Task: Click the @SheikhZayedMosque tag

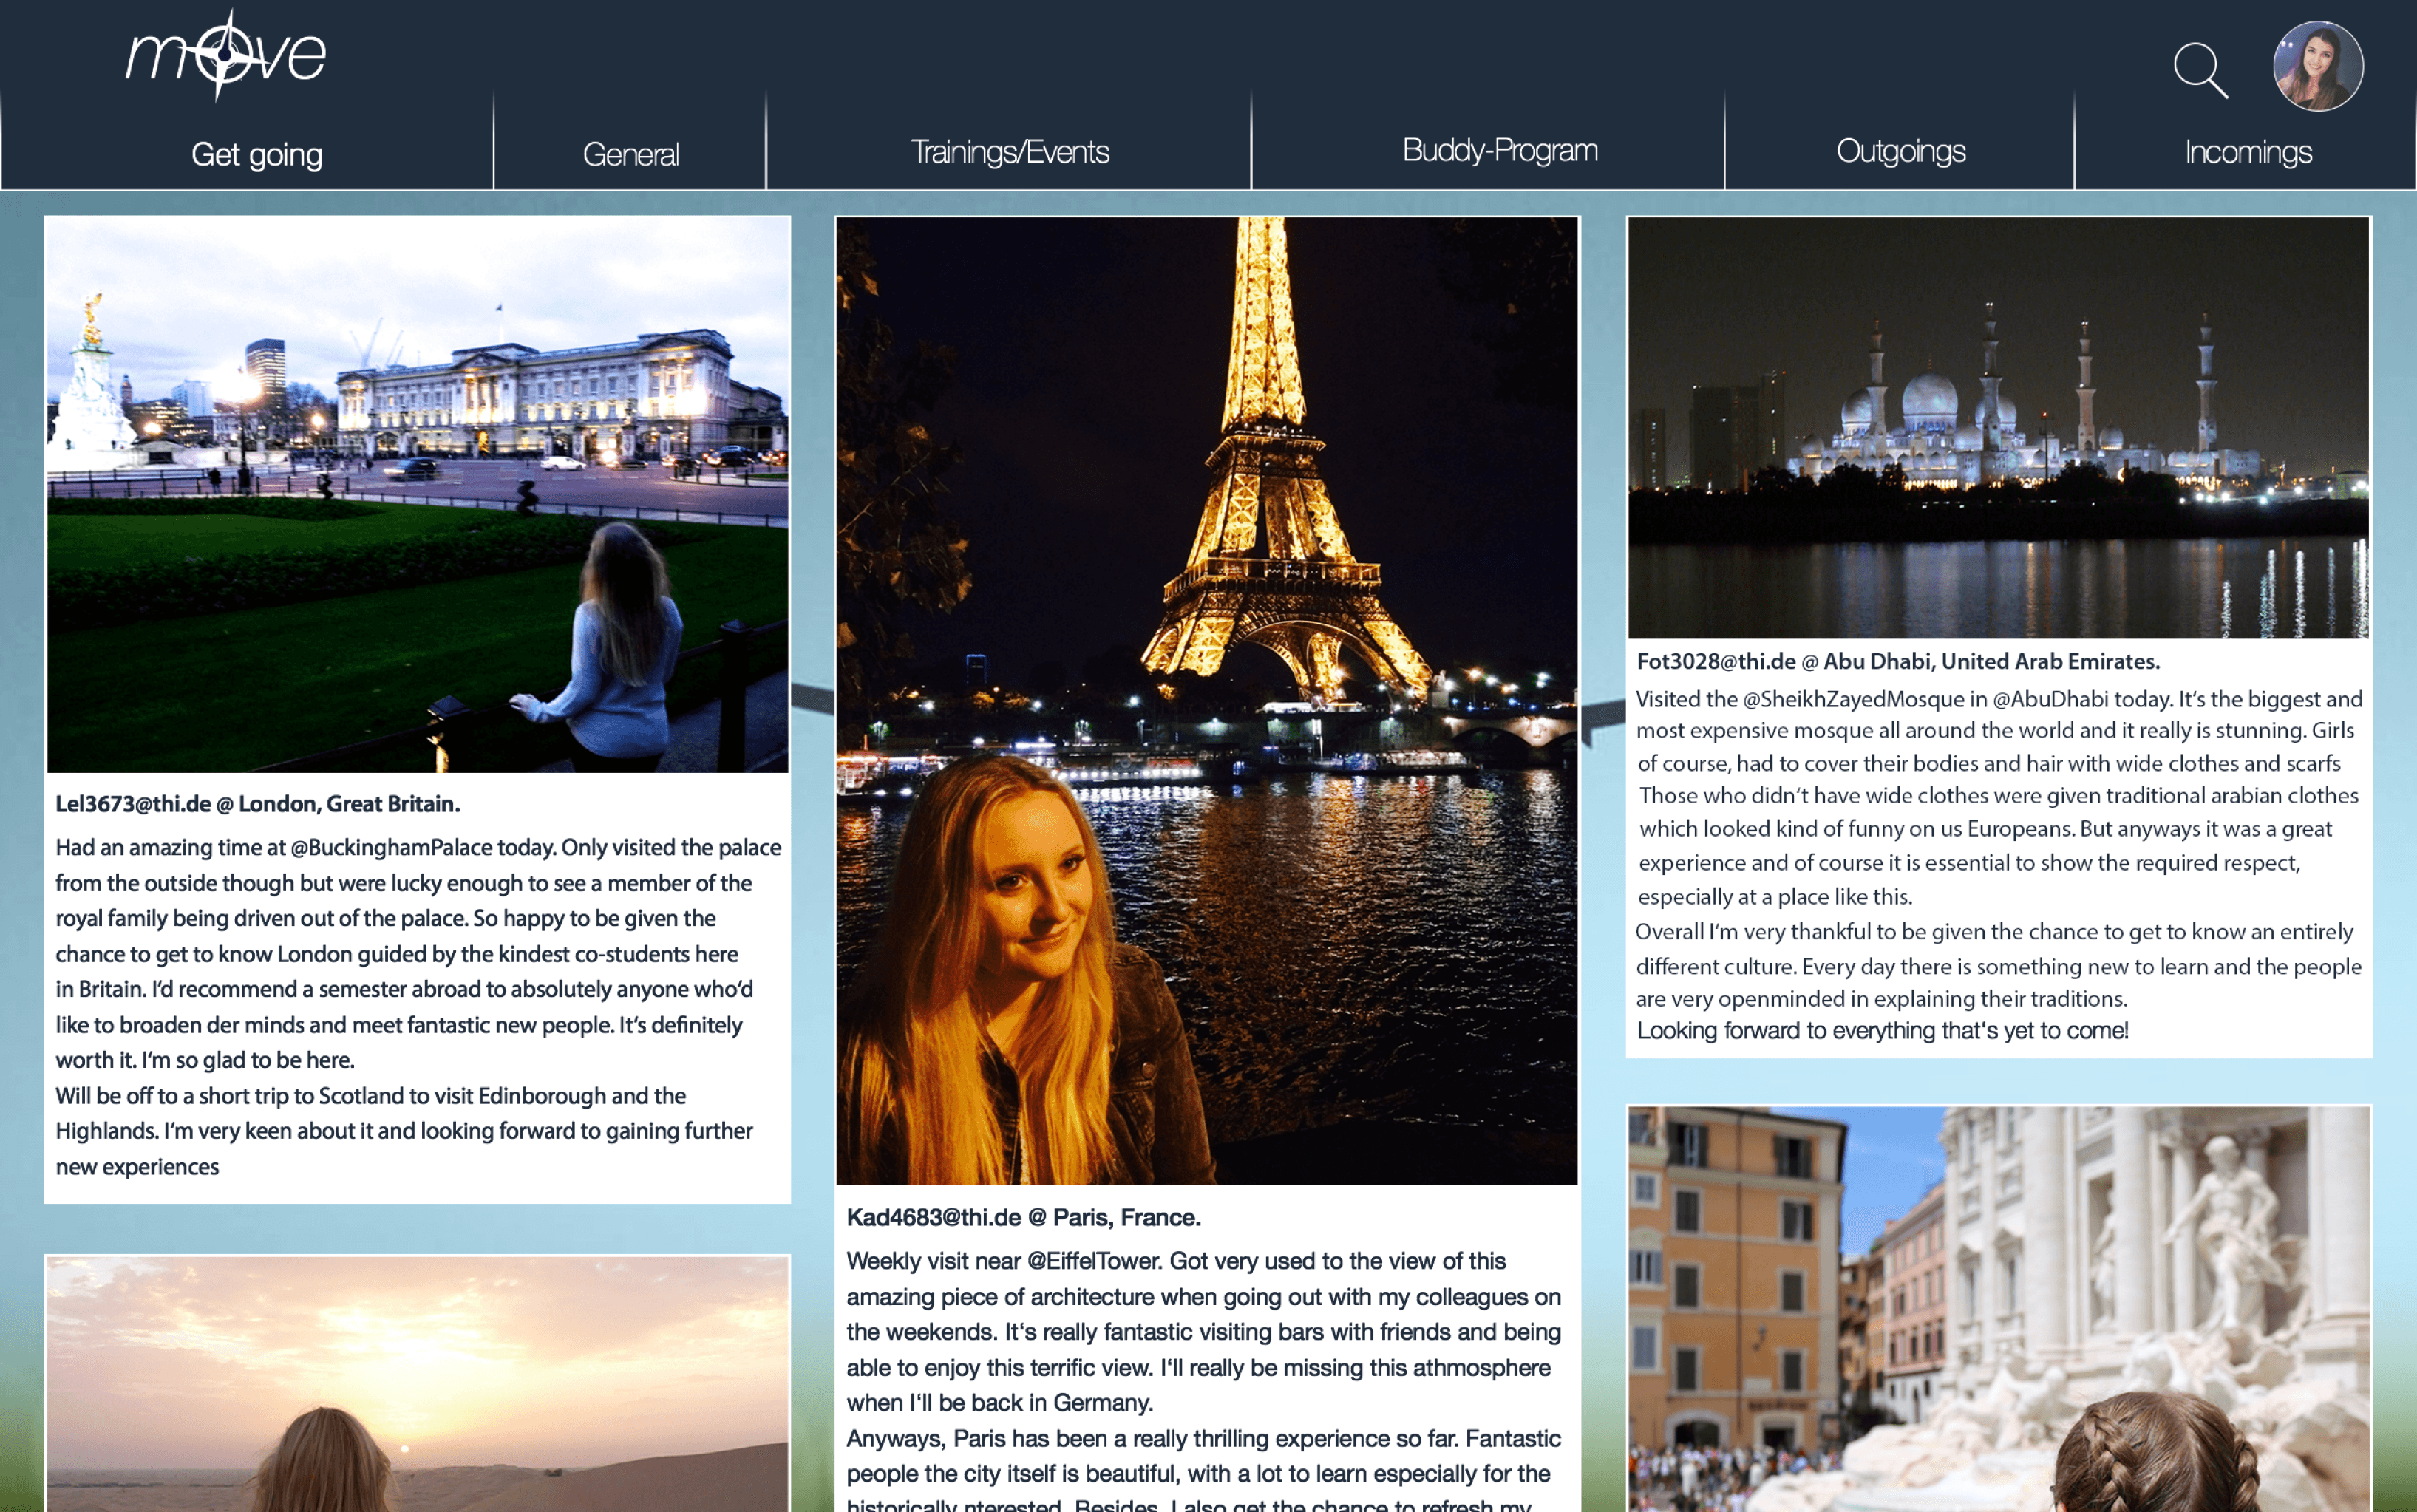Action: pos(1853,699)
